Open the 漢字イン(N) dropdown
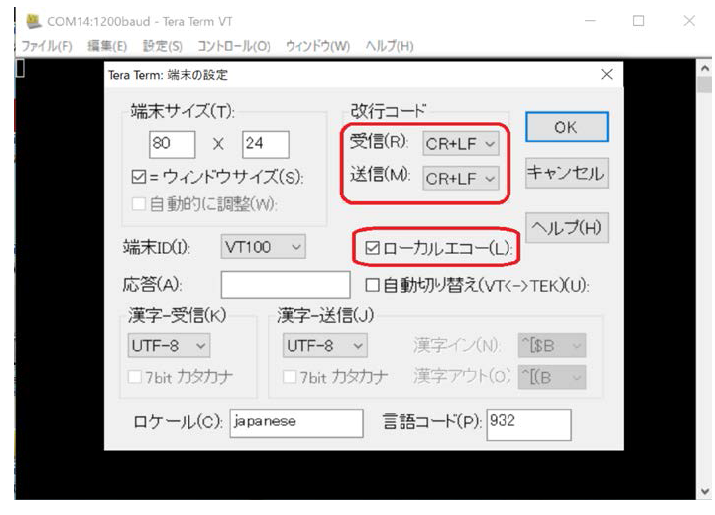Screen dimensions: 715x515 pos(552,346)
